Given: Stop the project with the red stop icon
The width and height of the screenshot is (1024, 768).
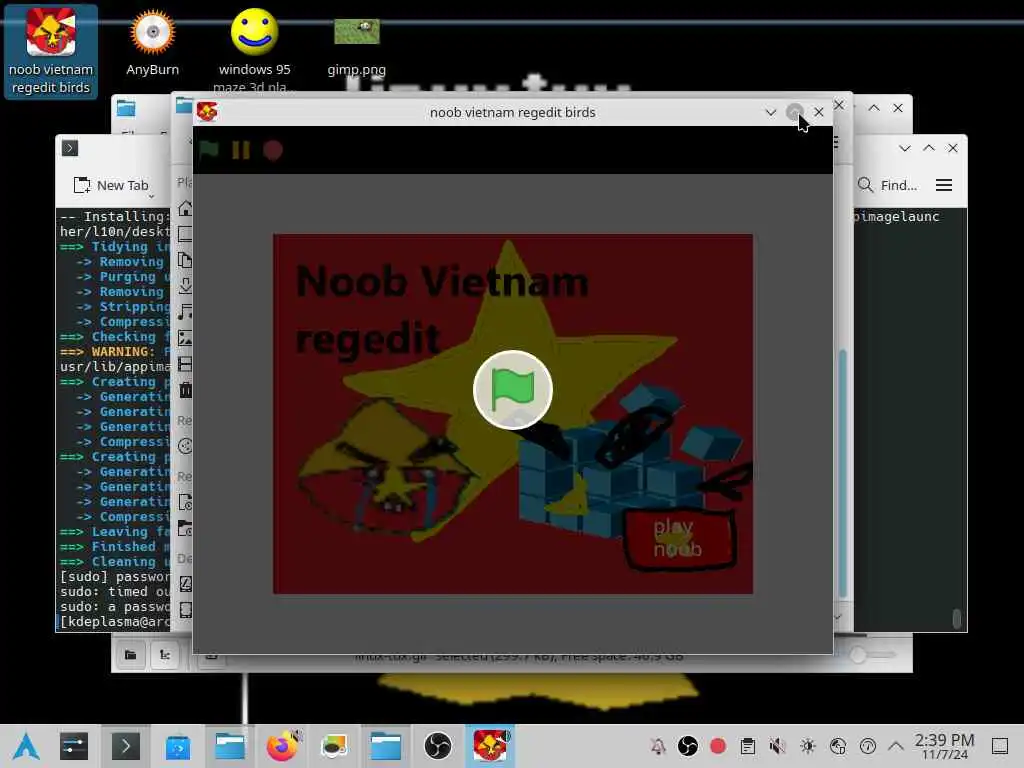Looking at the screenshot, I should click(x=272, y=150).
